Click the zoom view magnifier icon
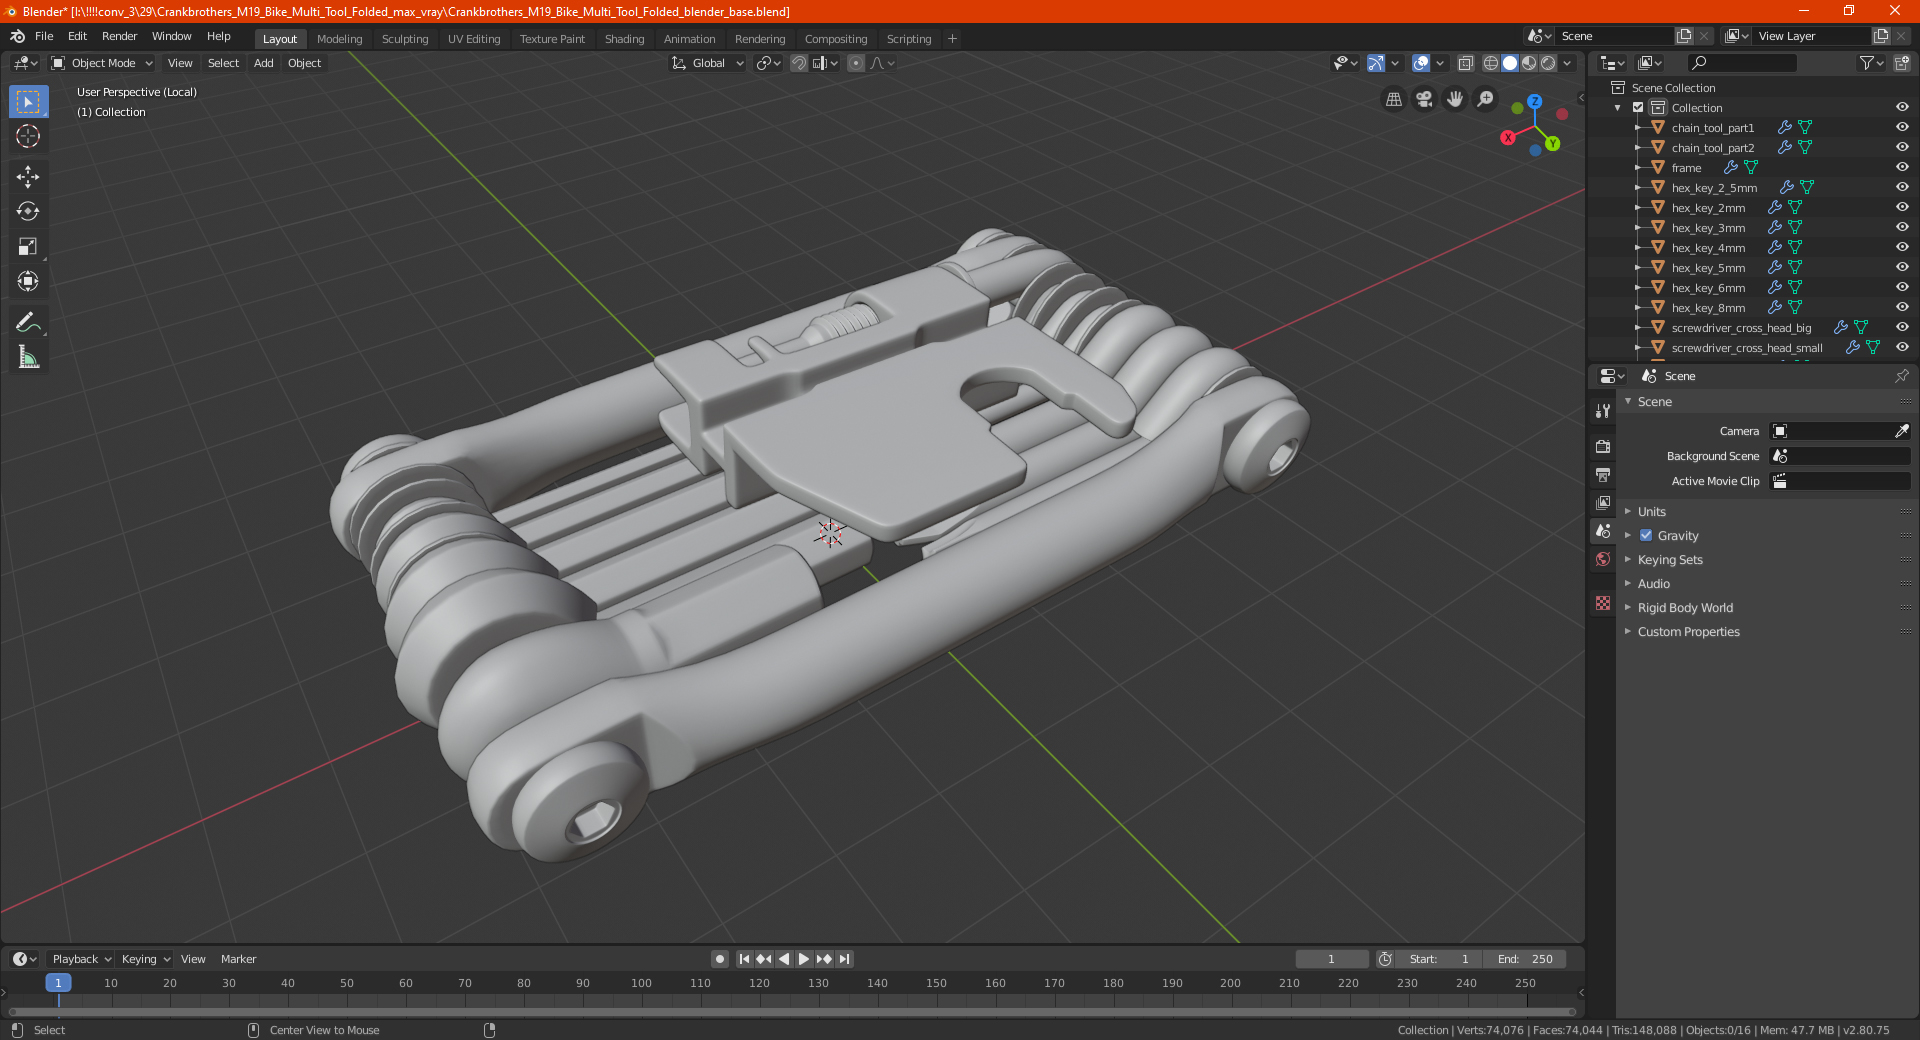Image resolution: width=1920 pixels, height=1040 pixels. pos(1486,99)
